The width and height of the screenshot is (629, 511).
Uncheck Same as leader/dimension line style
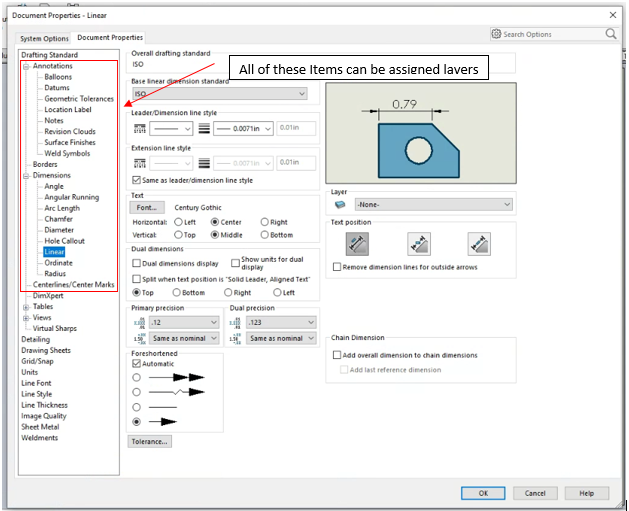click(x=137, y=180)
